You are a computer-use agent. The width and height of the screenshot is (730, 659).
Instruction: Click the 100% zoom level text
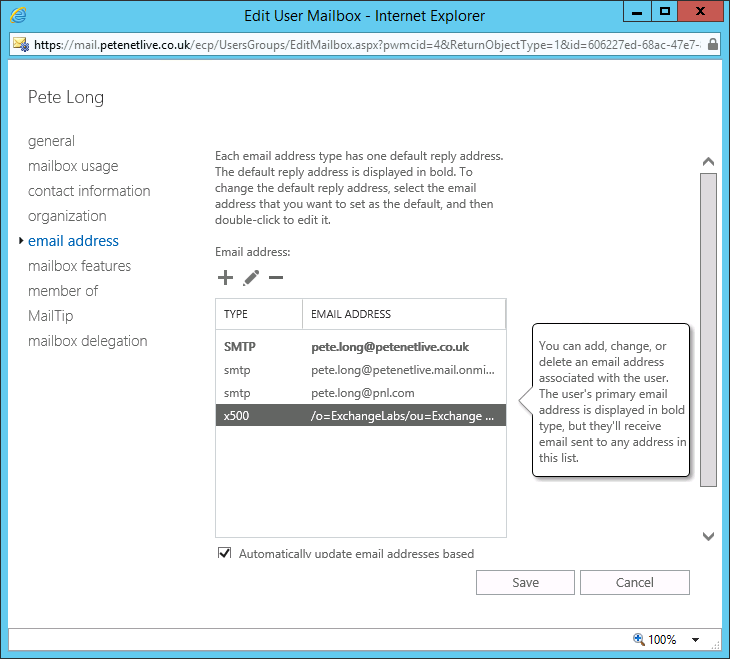662,639
